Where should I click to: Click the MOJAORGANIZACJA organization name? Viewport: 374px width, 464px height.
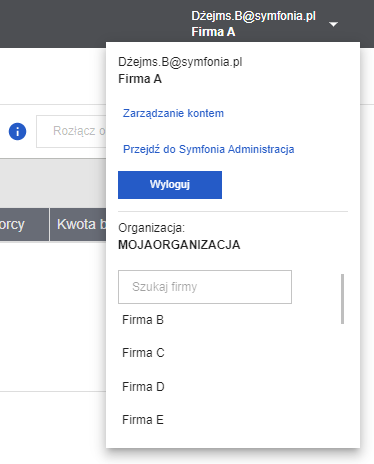click(179, 245)
